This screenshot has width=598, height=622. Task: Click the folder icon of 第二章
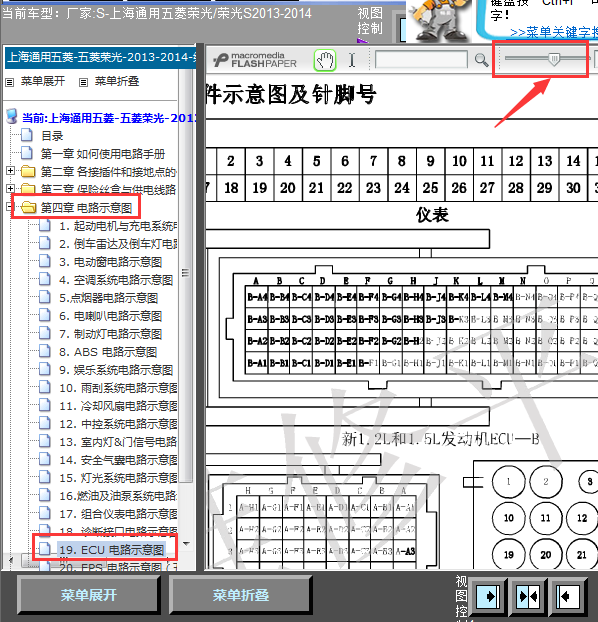[x=28, y=171]
